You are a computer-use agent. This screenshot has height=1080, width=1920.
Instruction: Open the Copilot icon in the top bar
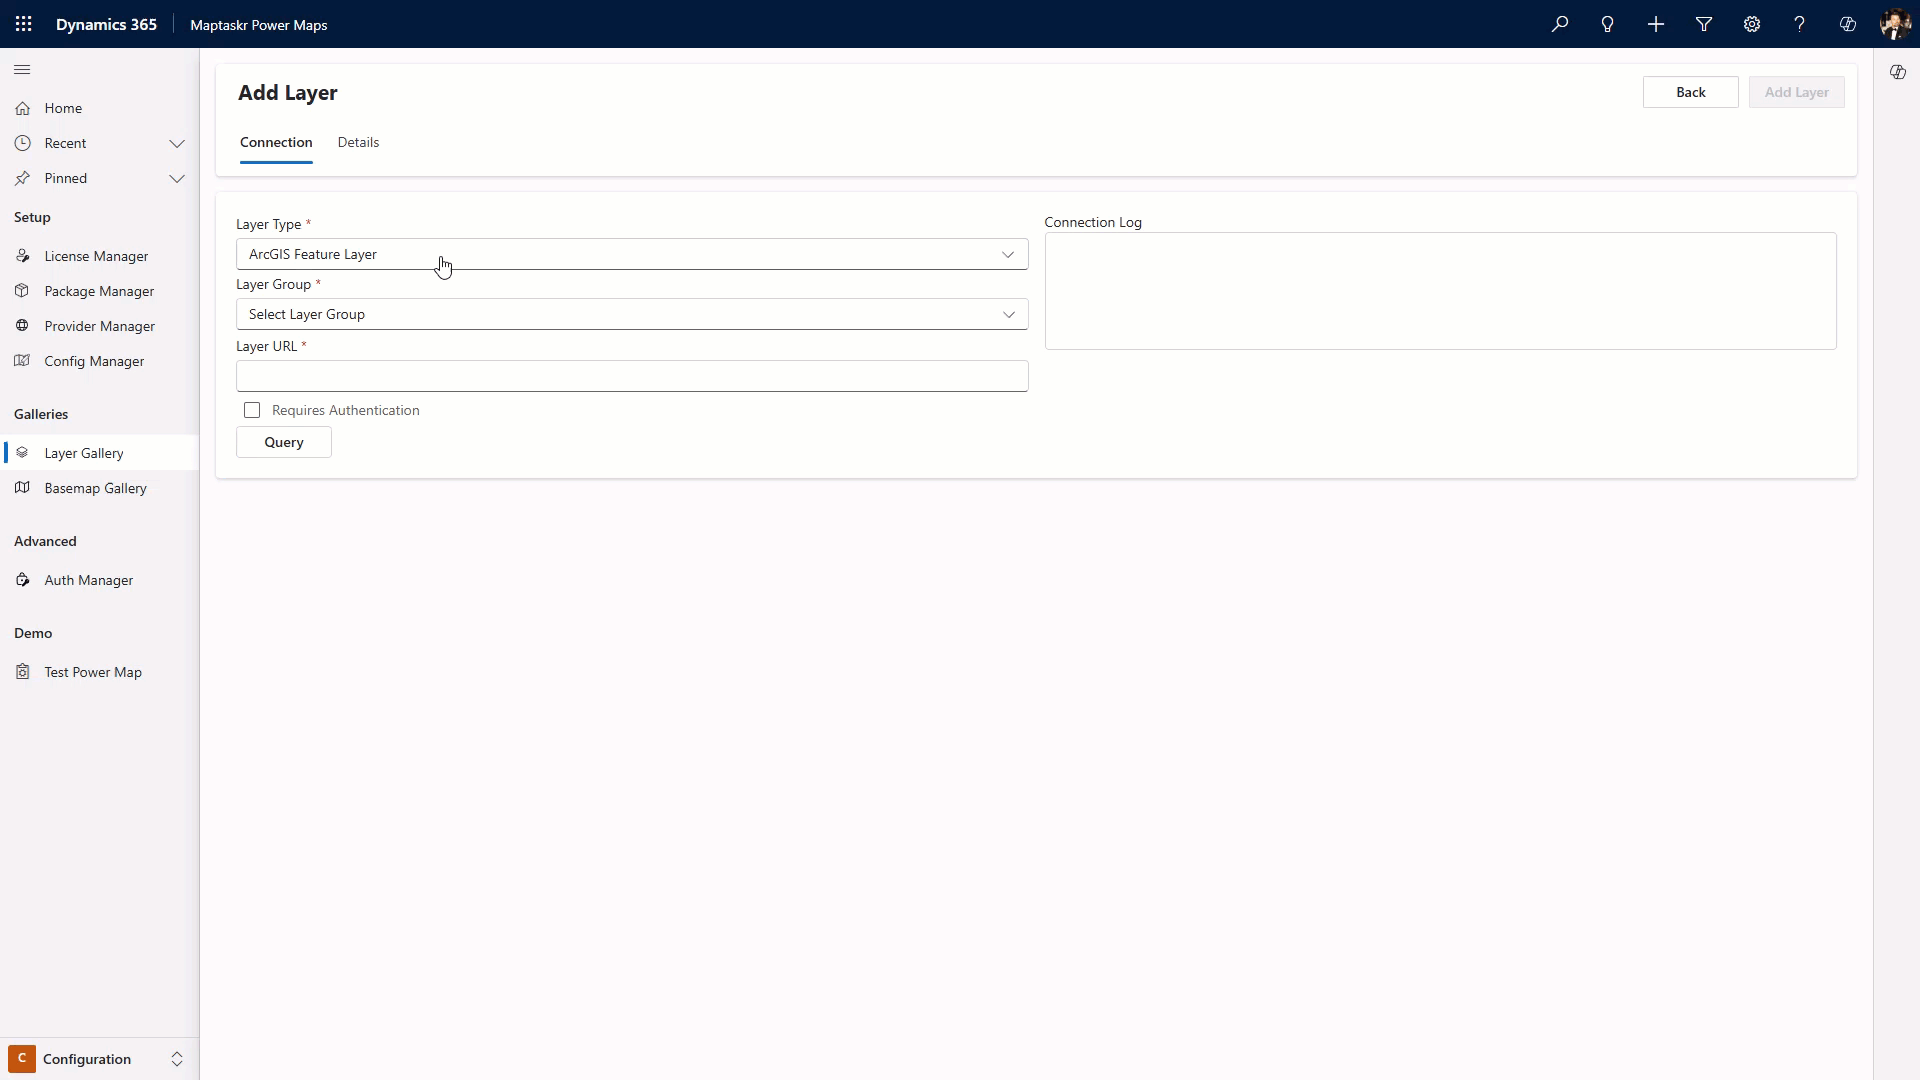click(x=1847, y=24)
